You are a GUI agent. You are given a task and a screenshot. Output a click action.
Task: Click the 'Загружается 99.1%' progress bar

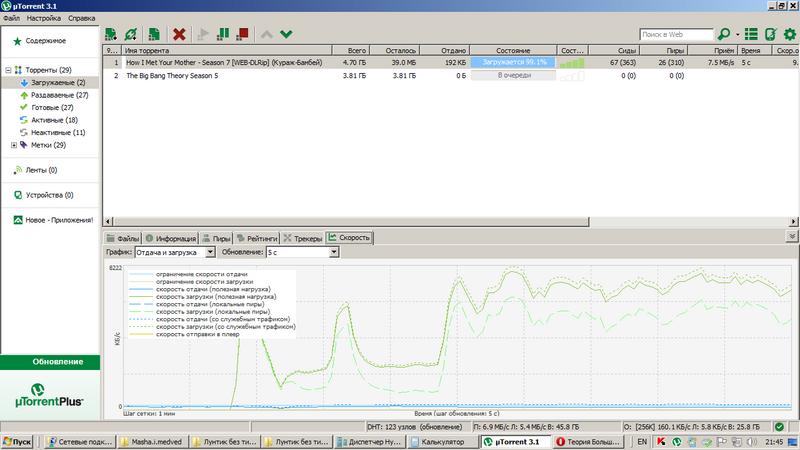(513, 62)
